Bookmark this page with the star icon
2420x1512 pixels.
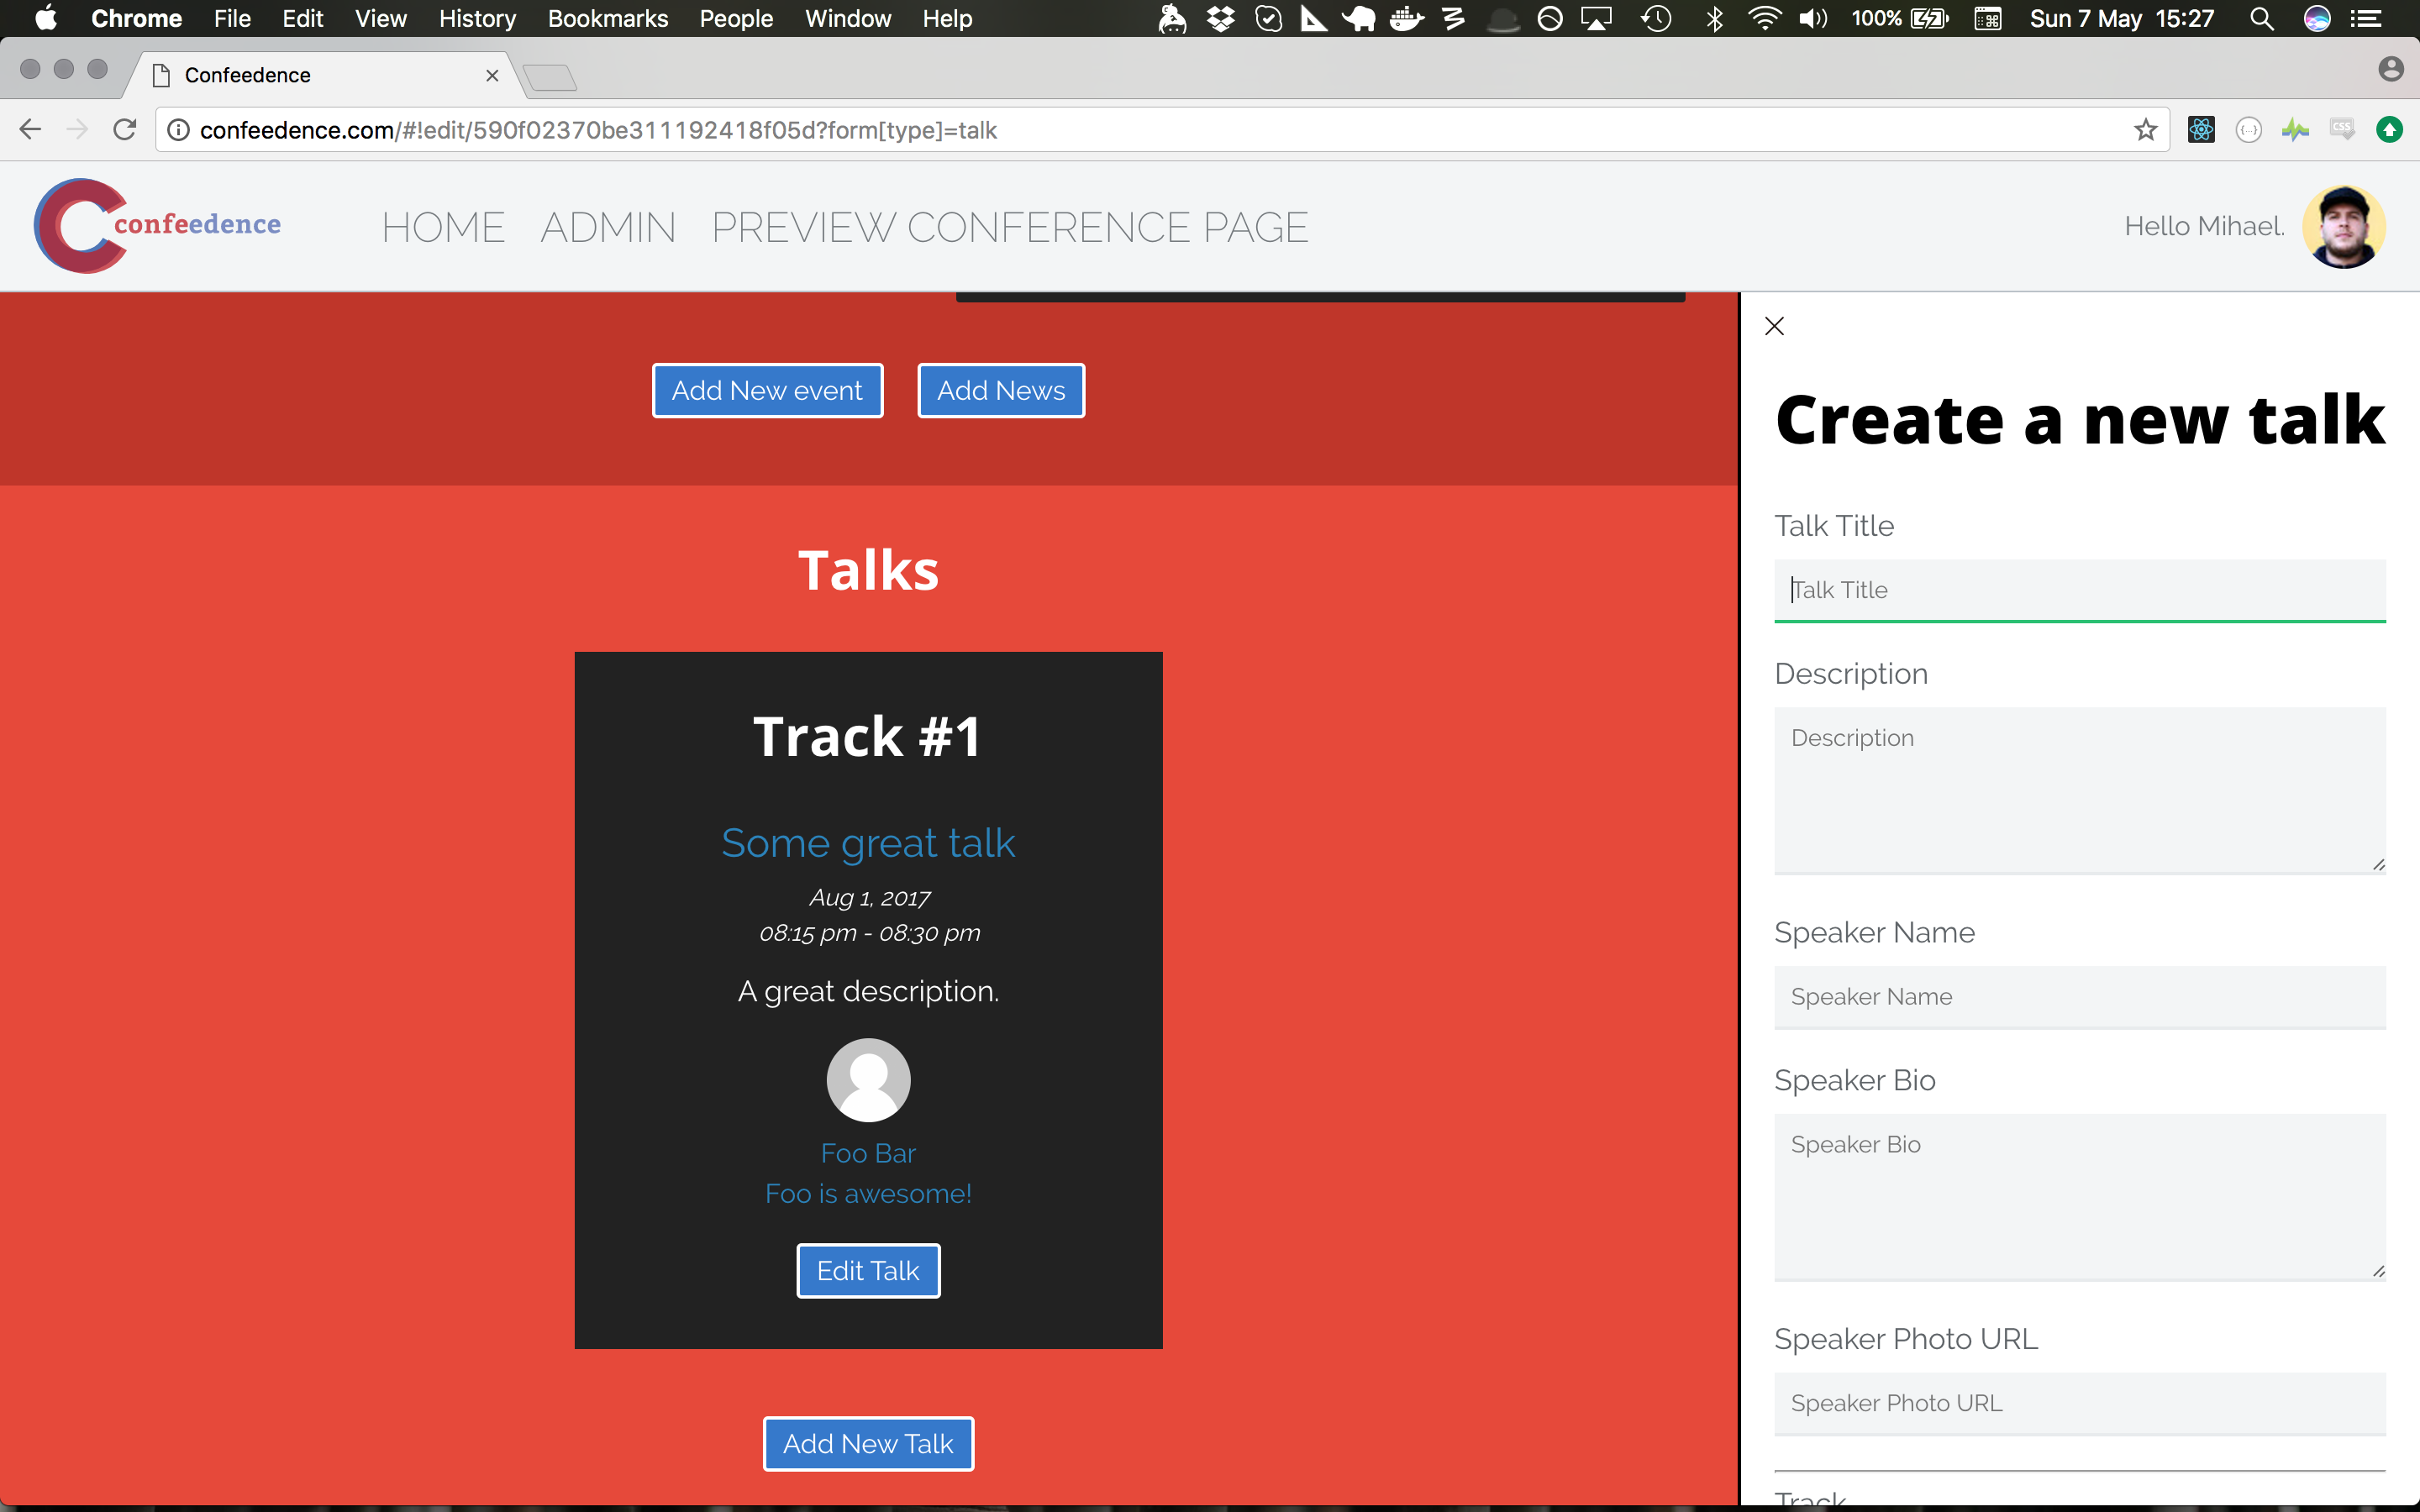(2145, 130)
